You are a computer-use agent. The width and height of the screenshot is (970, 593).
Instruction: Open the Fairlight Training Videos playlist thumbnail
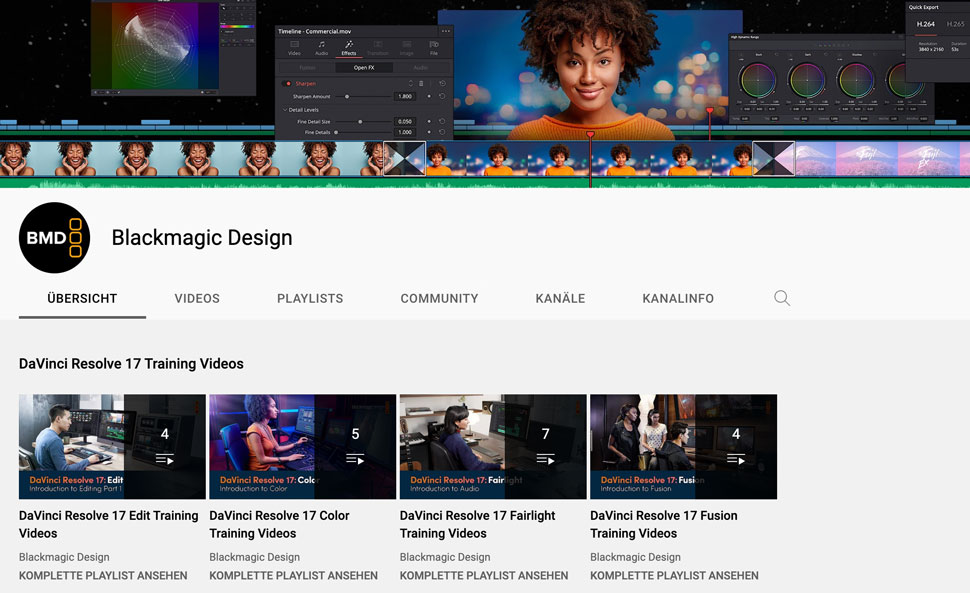point(493,446)
